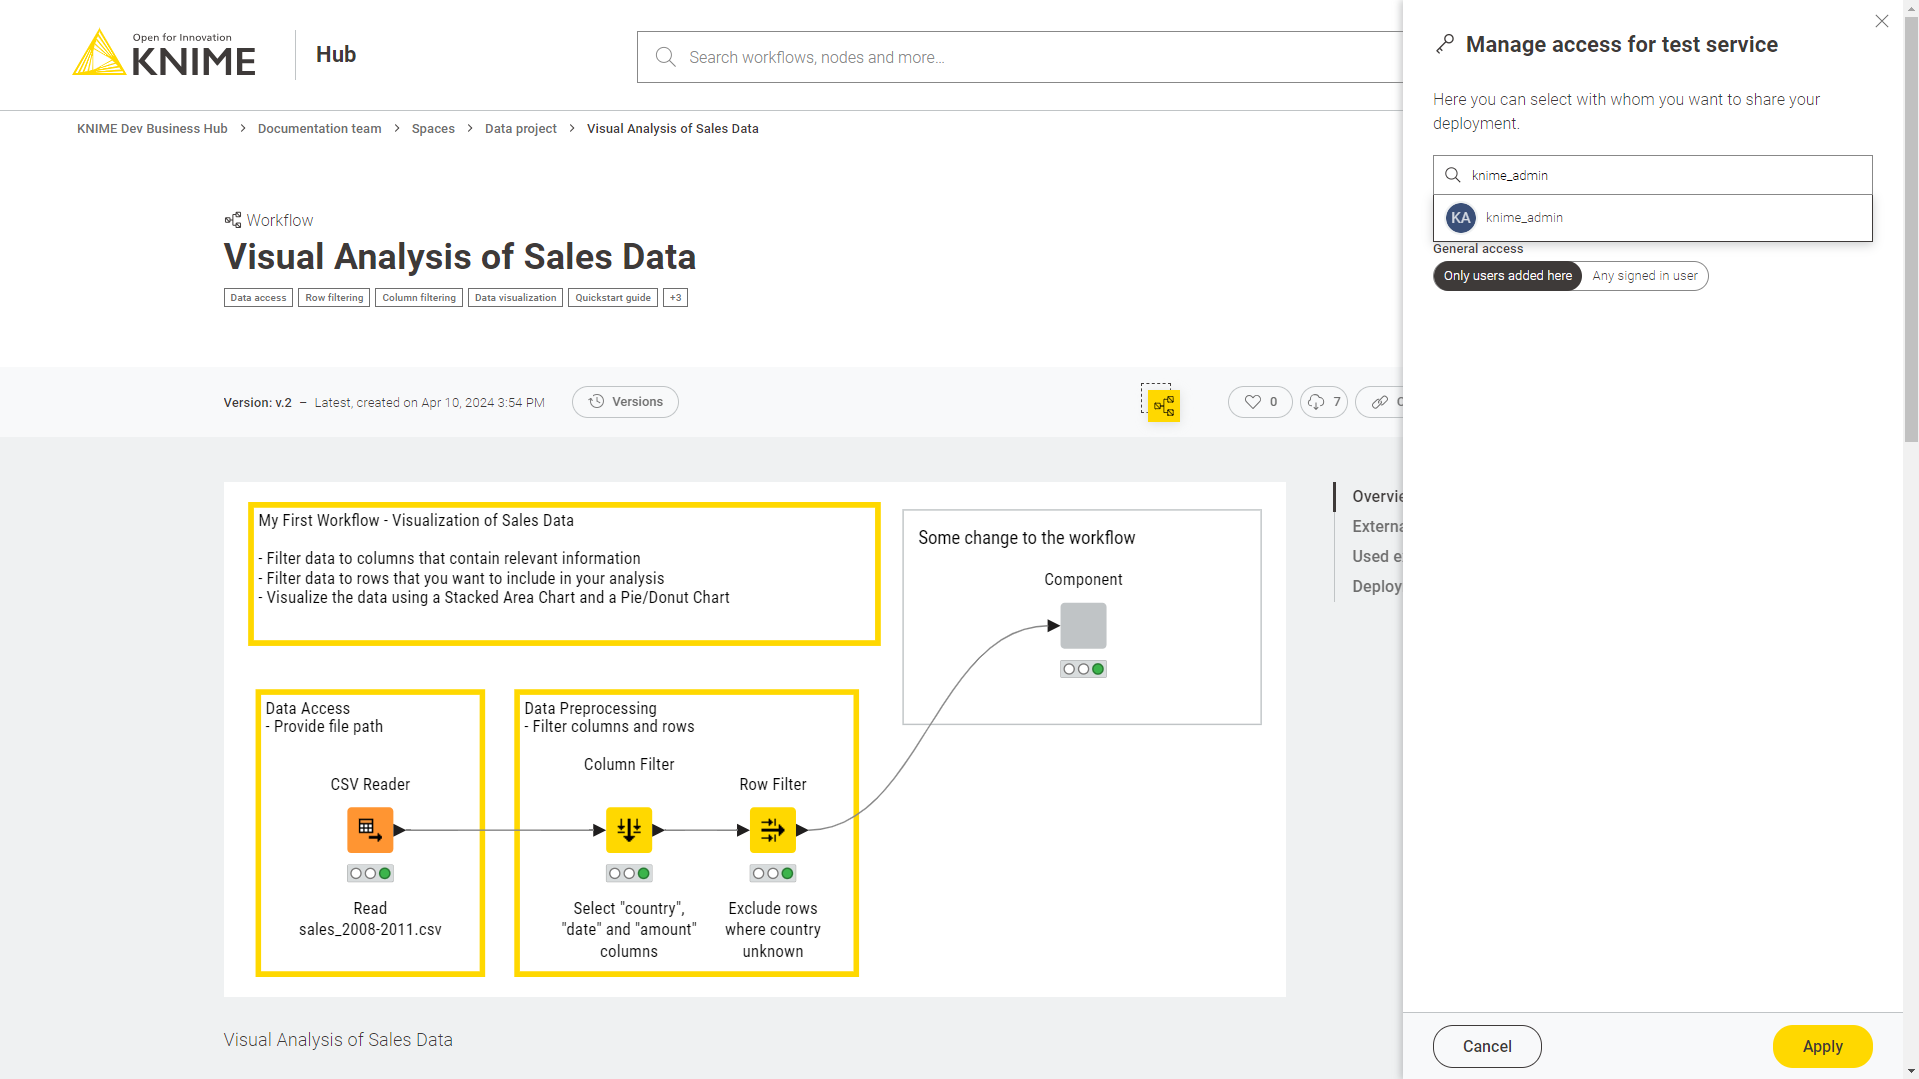Click the heart likes button
Image resolution: width=1919 pixels, height=1079 pixels.
point(1260,402)
